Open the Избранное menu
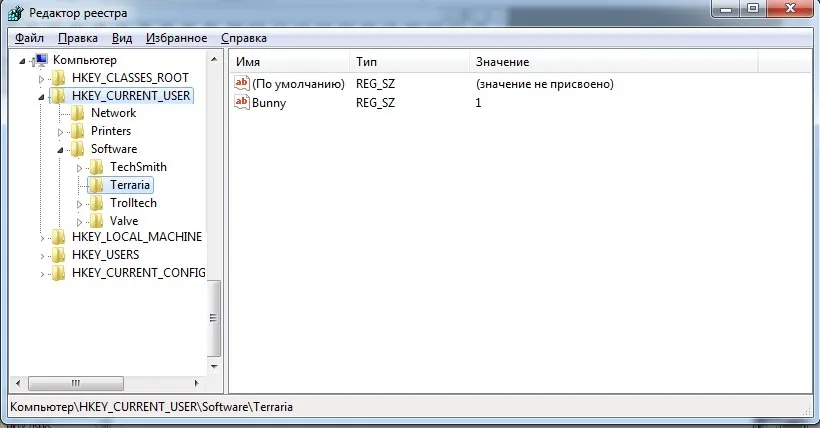The image size is (820, 428). [175, 38]
